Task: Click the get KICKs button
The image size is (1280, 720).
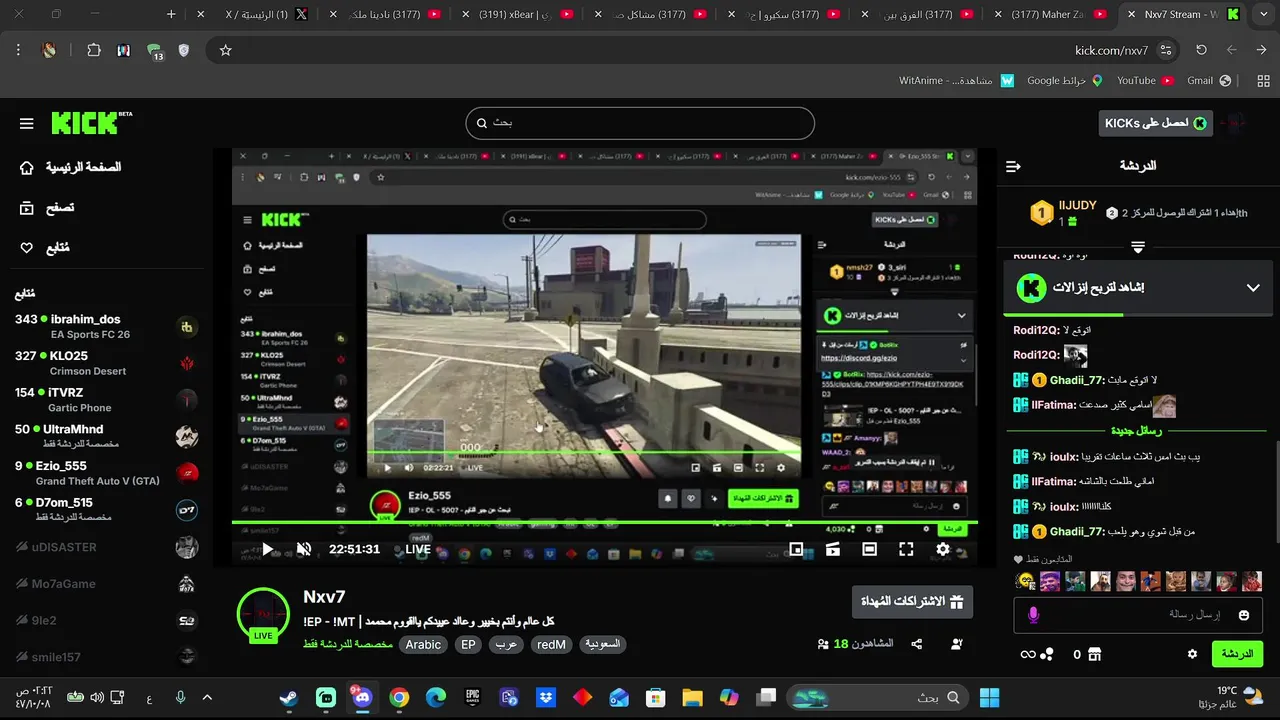Action: tap(1155, 123)
